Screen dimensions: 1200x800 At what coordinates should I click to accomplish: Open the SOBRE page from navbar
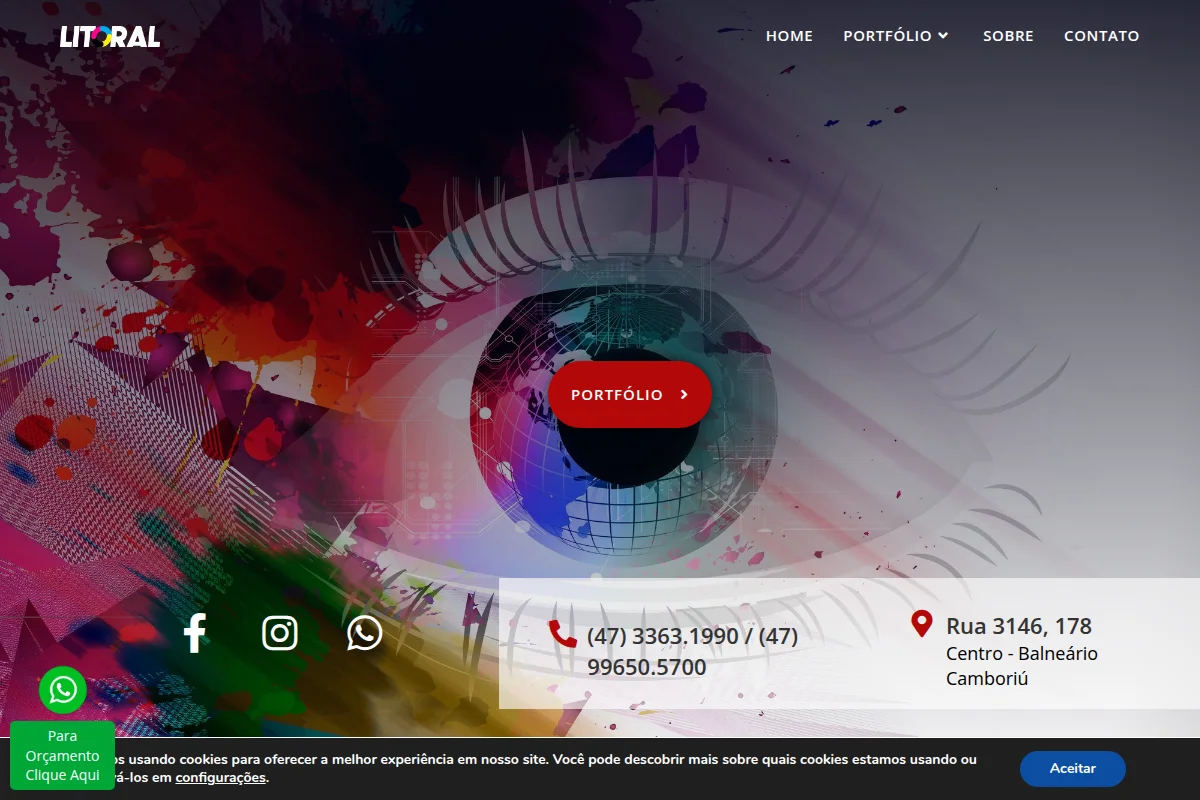pyautogui.click(x=1008, y=36)
